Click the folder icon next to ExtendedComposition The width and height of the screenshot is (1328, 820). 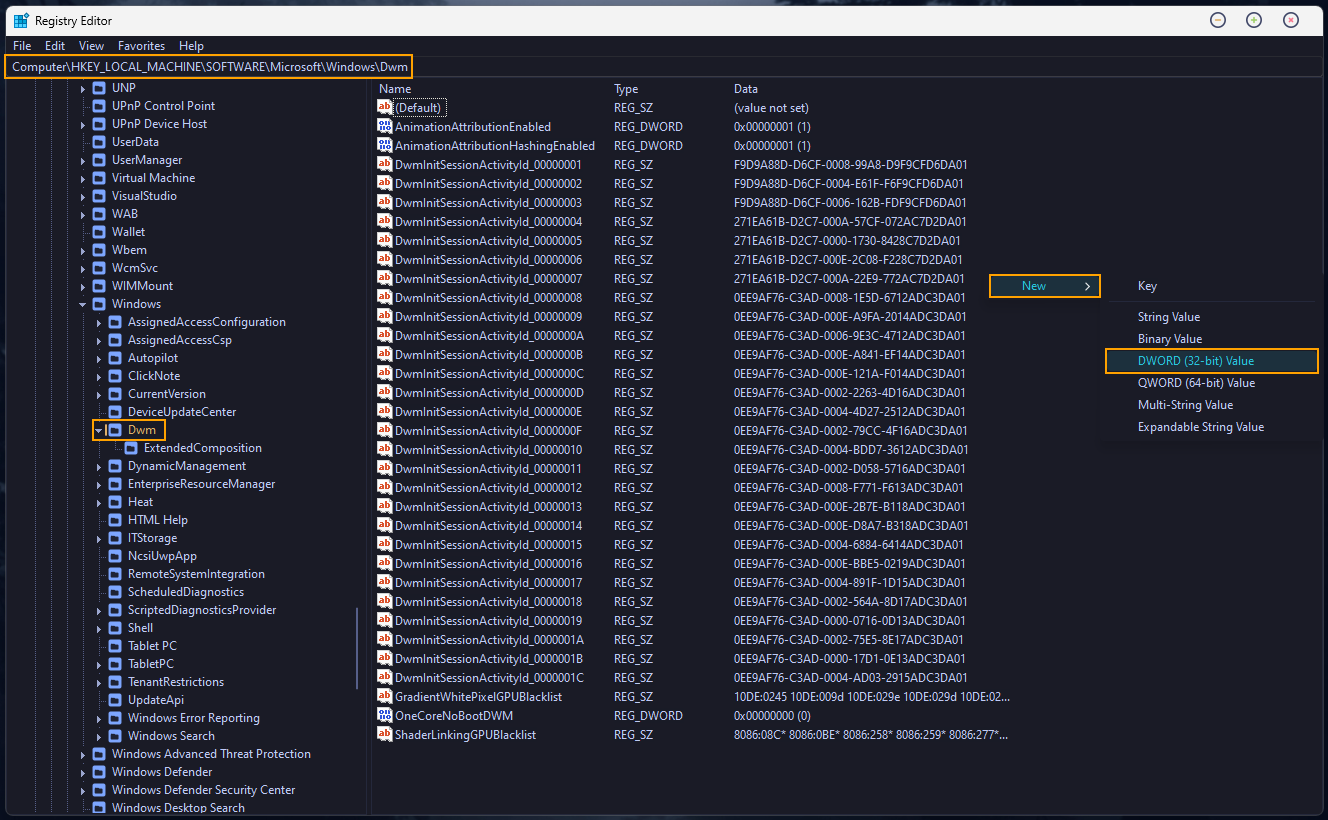point(131,448)
